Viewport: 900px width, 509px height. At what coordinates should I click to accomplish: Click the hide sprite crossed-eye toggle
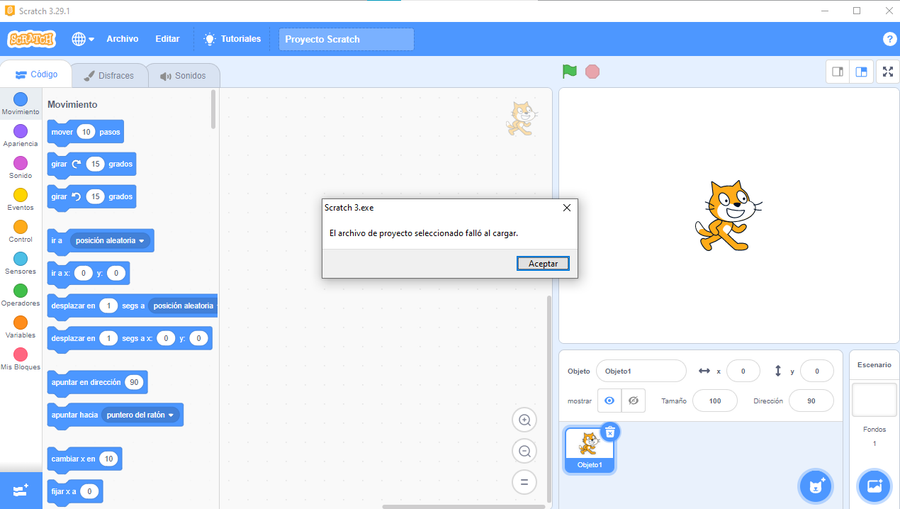(x=634, y=401)
